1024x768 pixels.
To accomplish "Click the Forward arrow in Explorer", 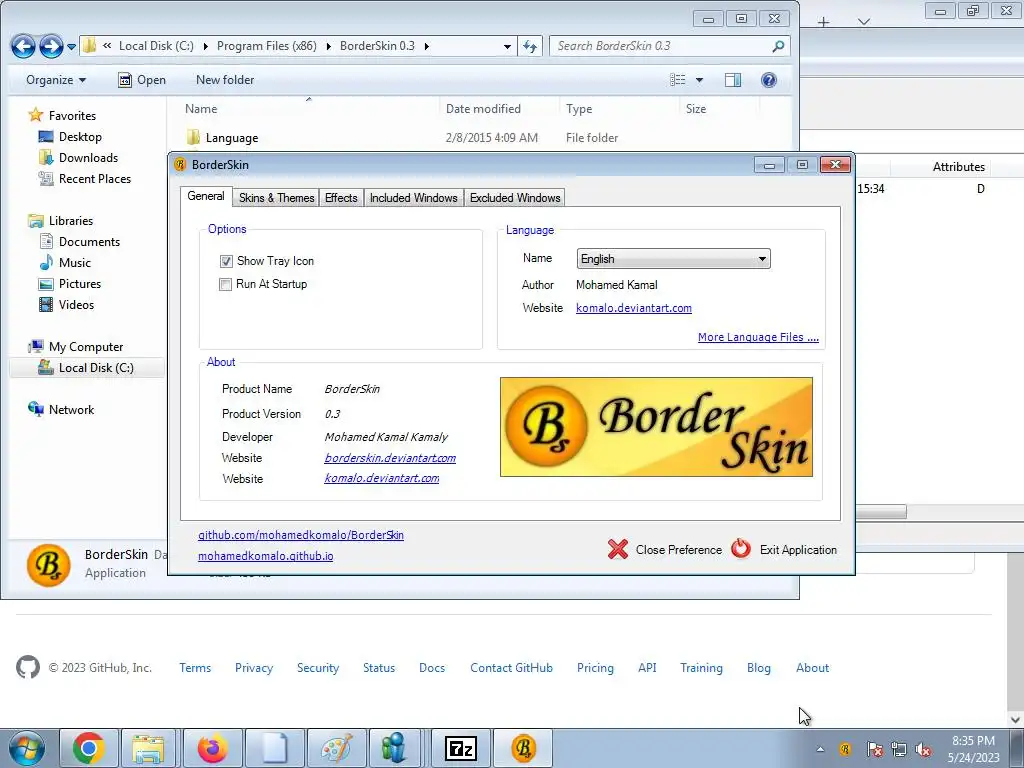I will (51, 46).
